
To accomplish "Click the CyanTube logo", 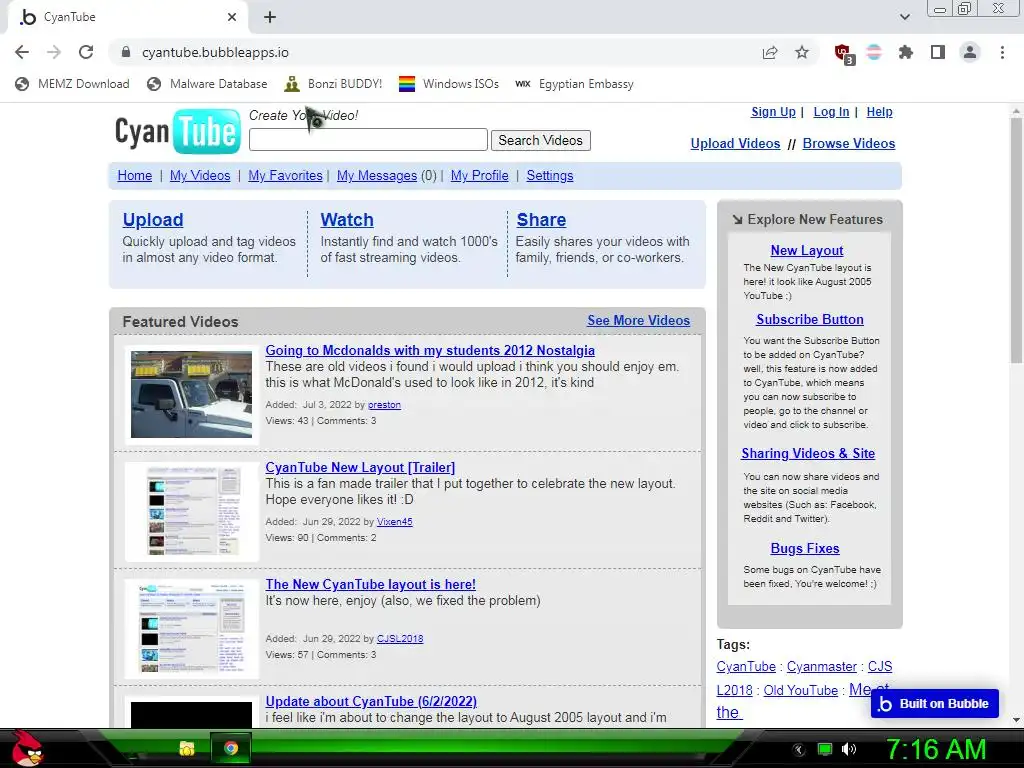I will (178, 131).
